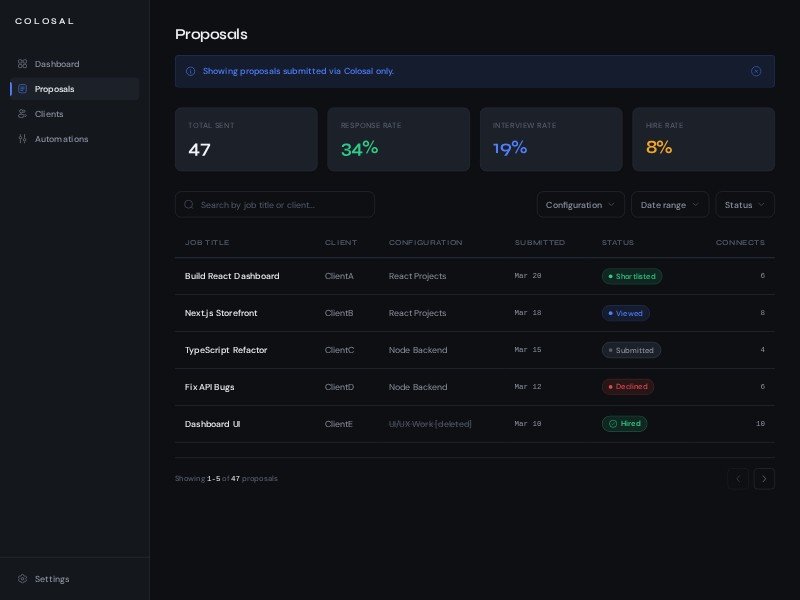Click the Settings gear icon at bottom

(x=23, y=579)
